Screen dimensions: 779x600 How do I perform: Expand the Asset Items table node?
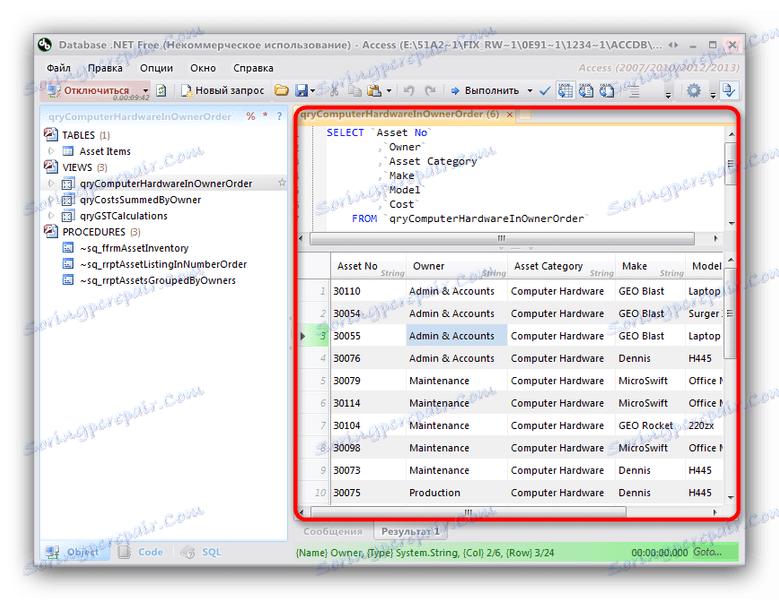pyautogui.click(x=51, y=151)
